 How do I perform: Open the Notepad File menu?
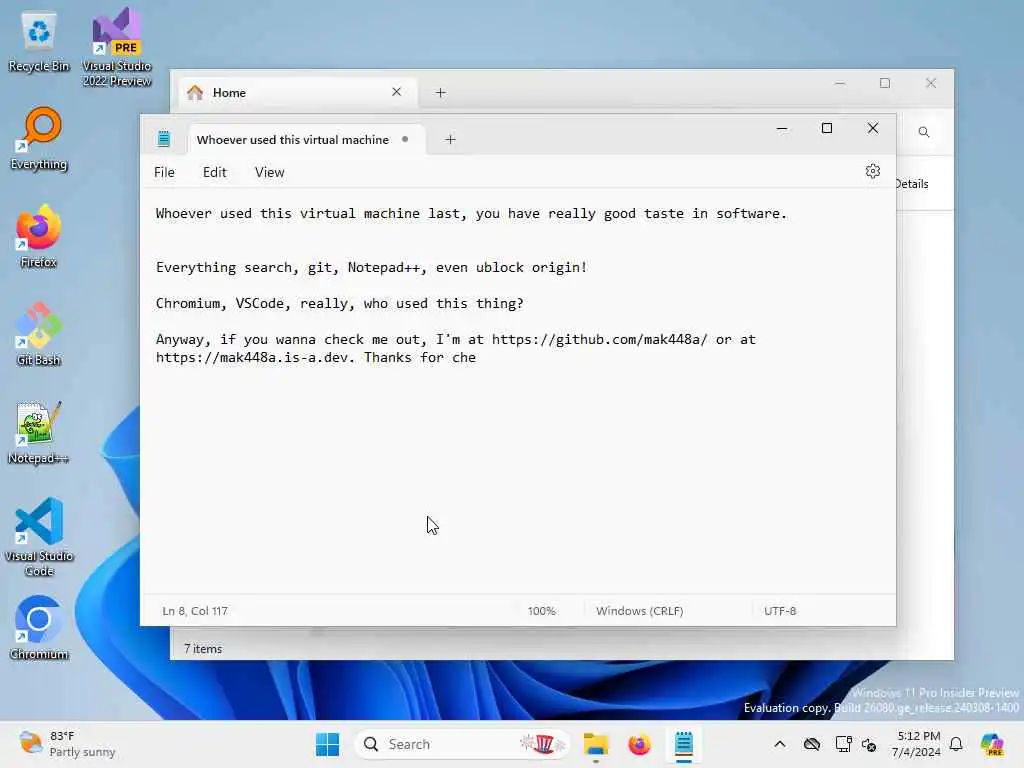pyautogui.click(x=164, y=172)
